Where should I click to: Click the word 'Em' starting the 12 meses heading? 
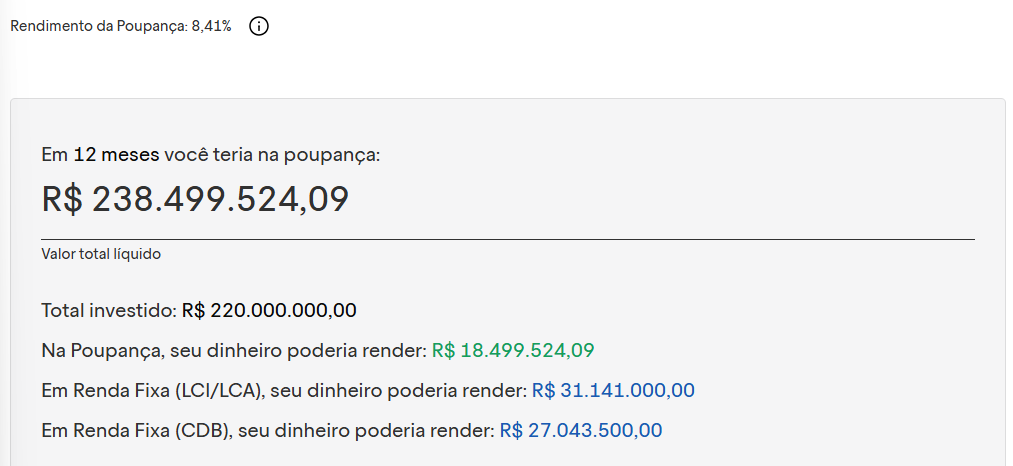coord(54,155)
